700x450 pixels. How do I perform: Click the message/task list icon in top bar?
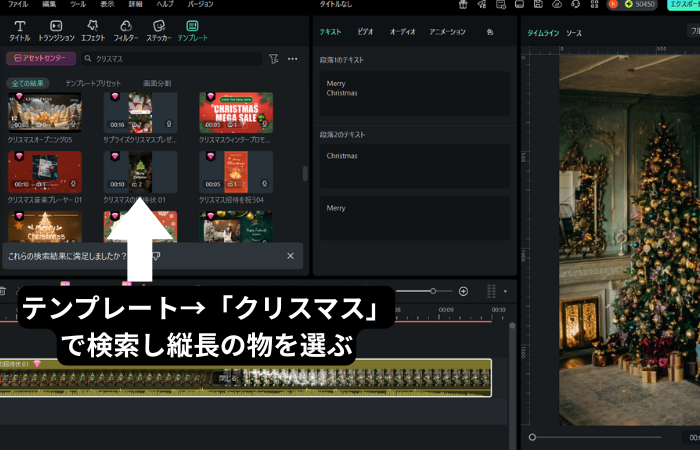coord(500,4)
